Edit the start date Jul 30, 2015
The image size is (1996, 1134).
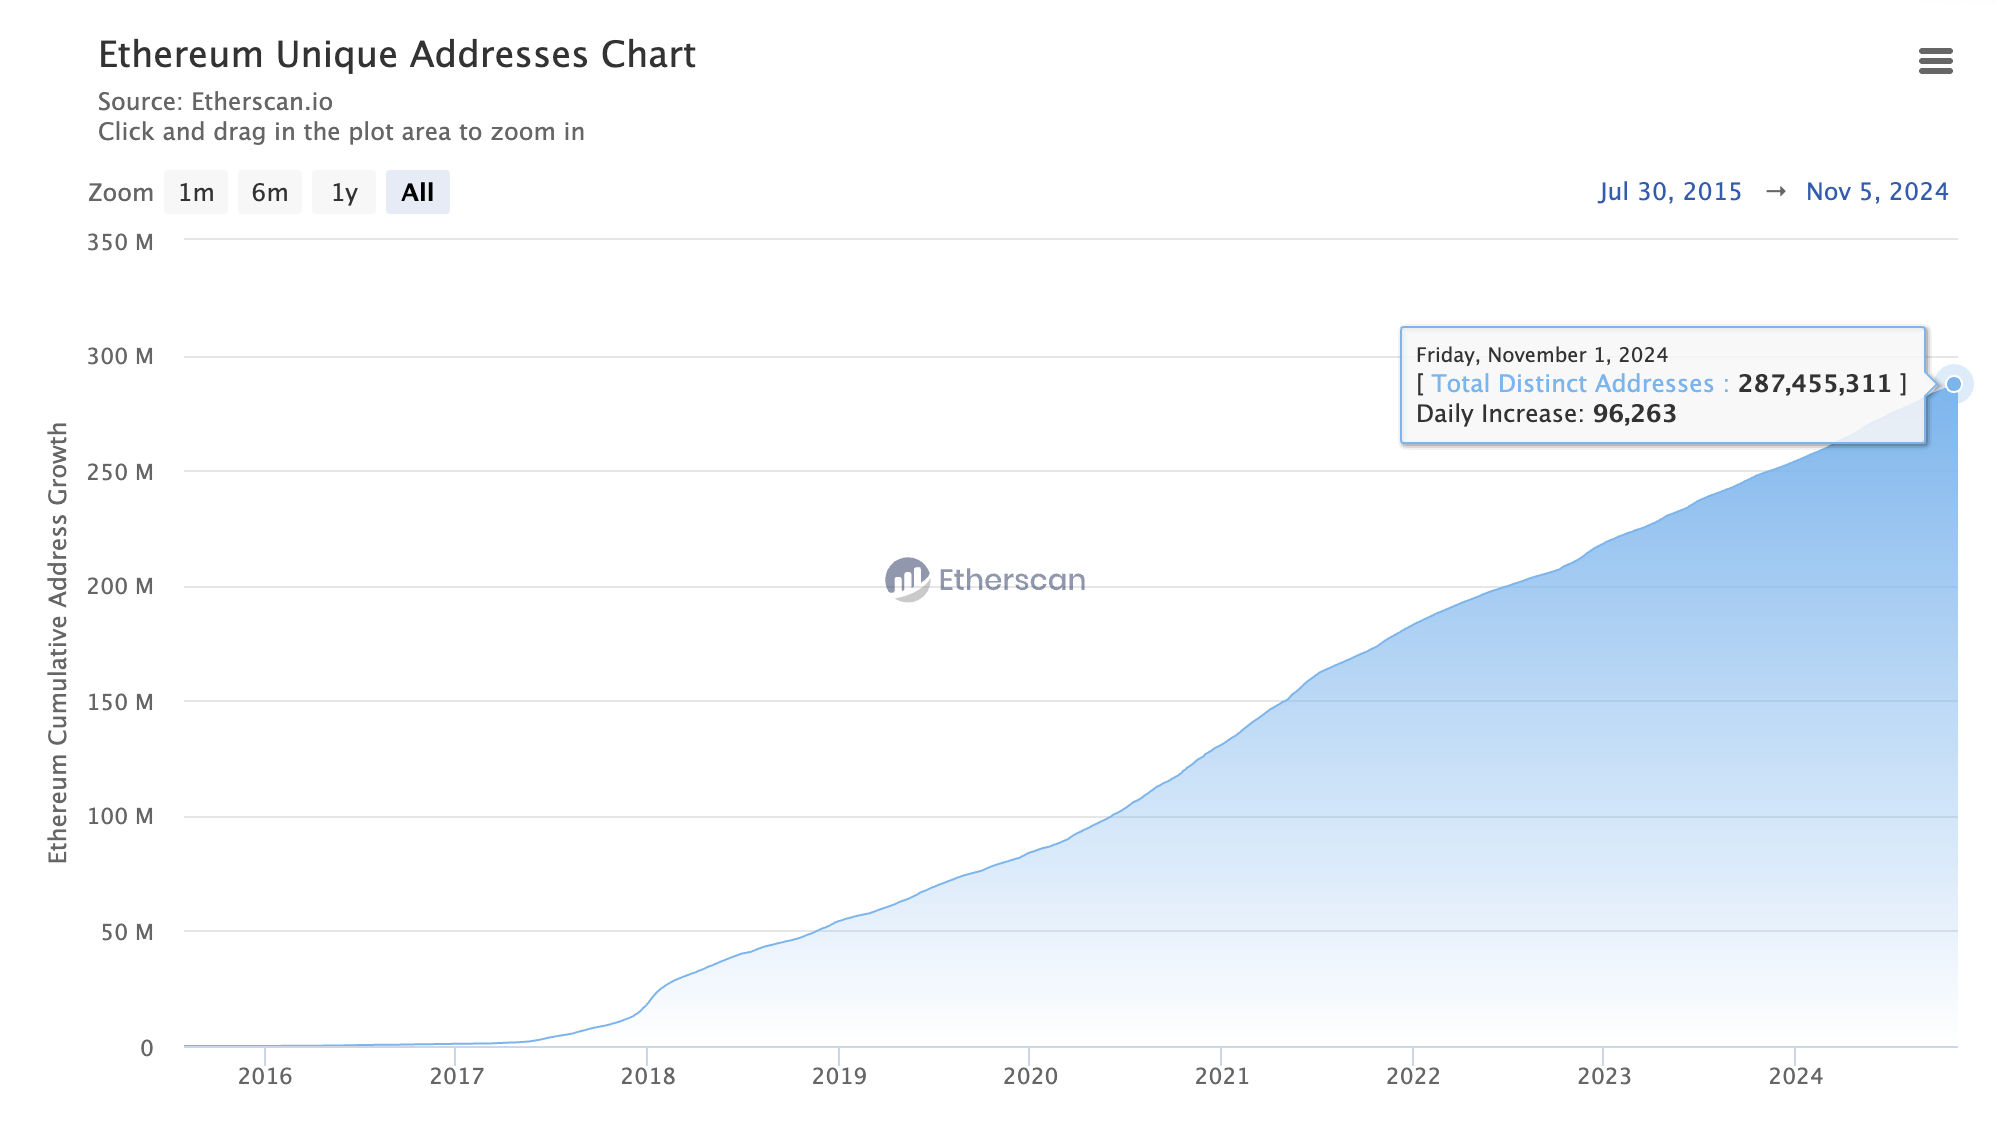pyautogui.click(x=1670, y=192)
